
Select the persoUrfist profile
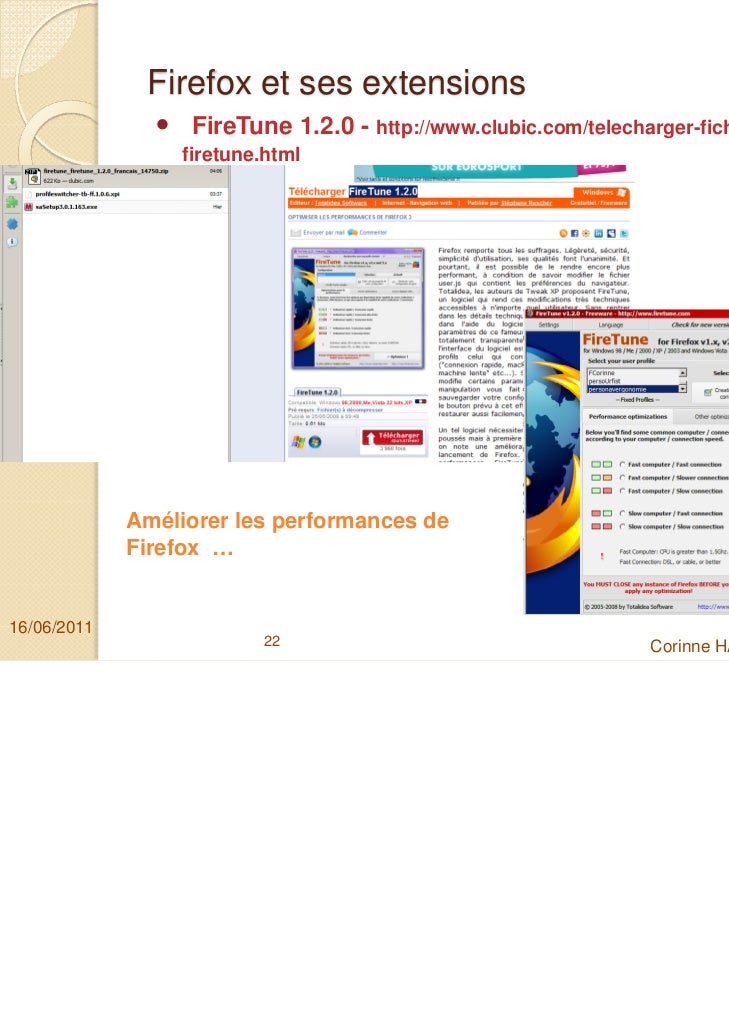point(632,381)
